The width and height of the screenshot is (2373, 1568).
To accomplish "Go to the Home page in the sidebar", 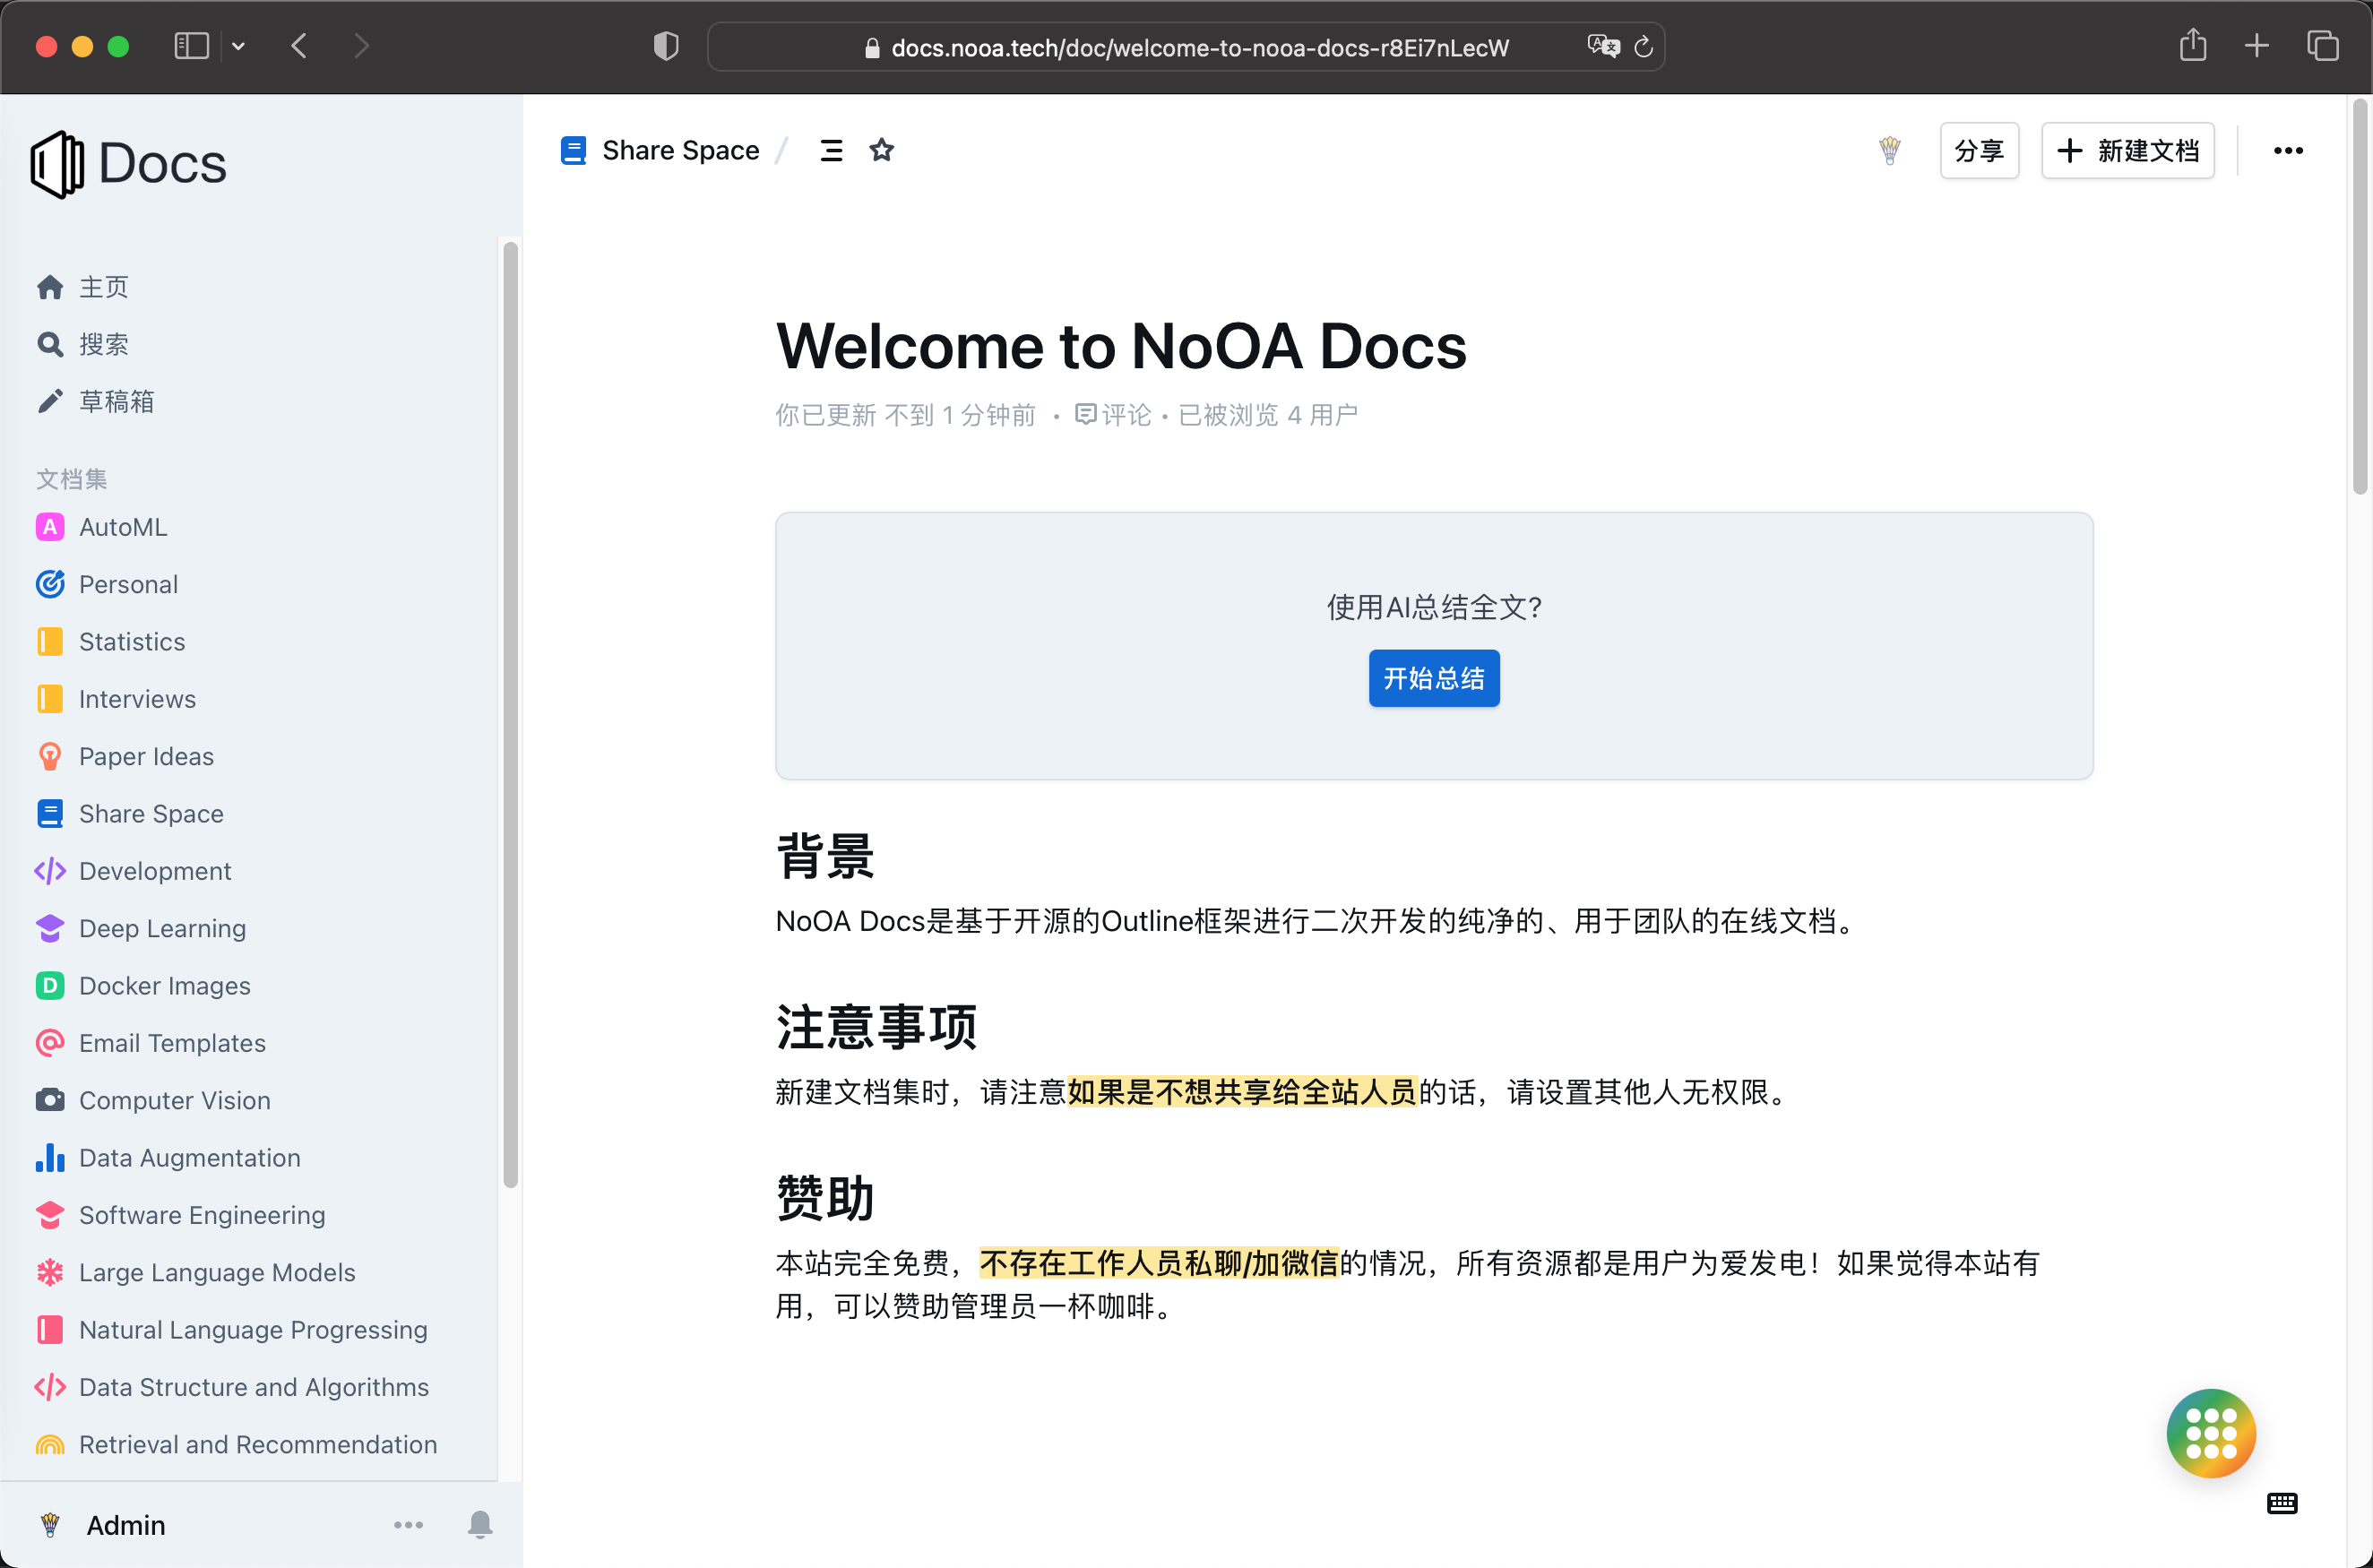I will point(103,287).
